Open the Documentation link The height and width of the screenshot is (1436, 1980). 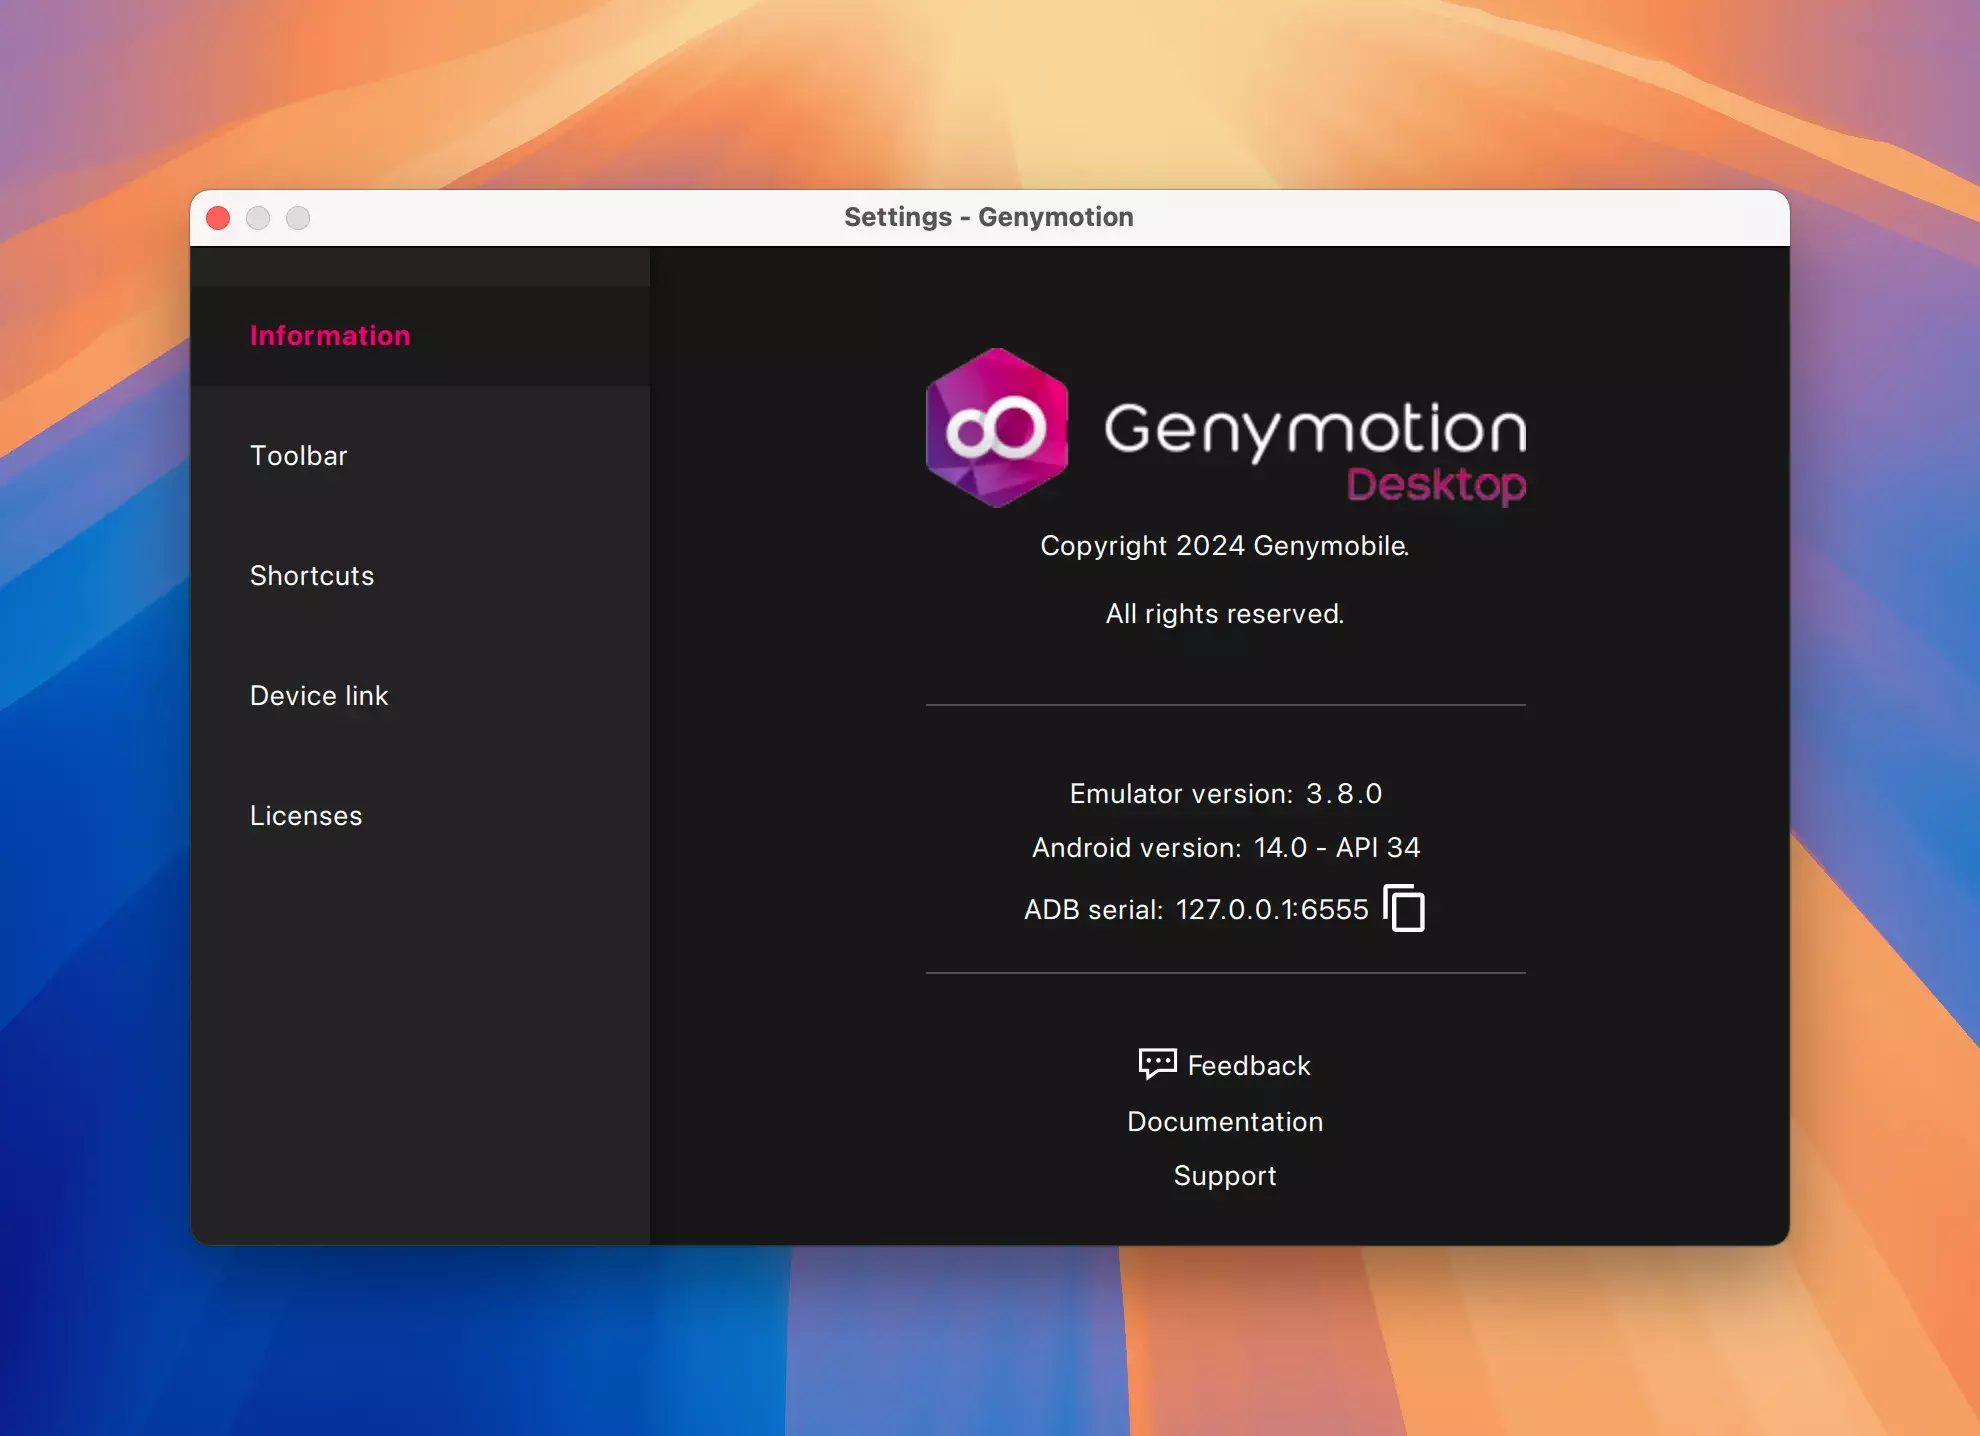1225,1122
